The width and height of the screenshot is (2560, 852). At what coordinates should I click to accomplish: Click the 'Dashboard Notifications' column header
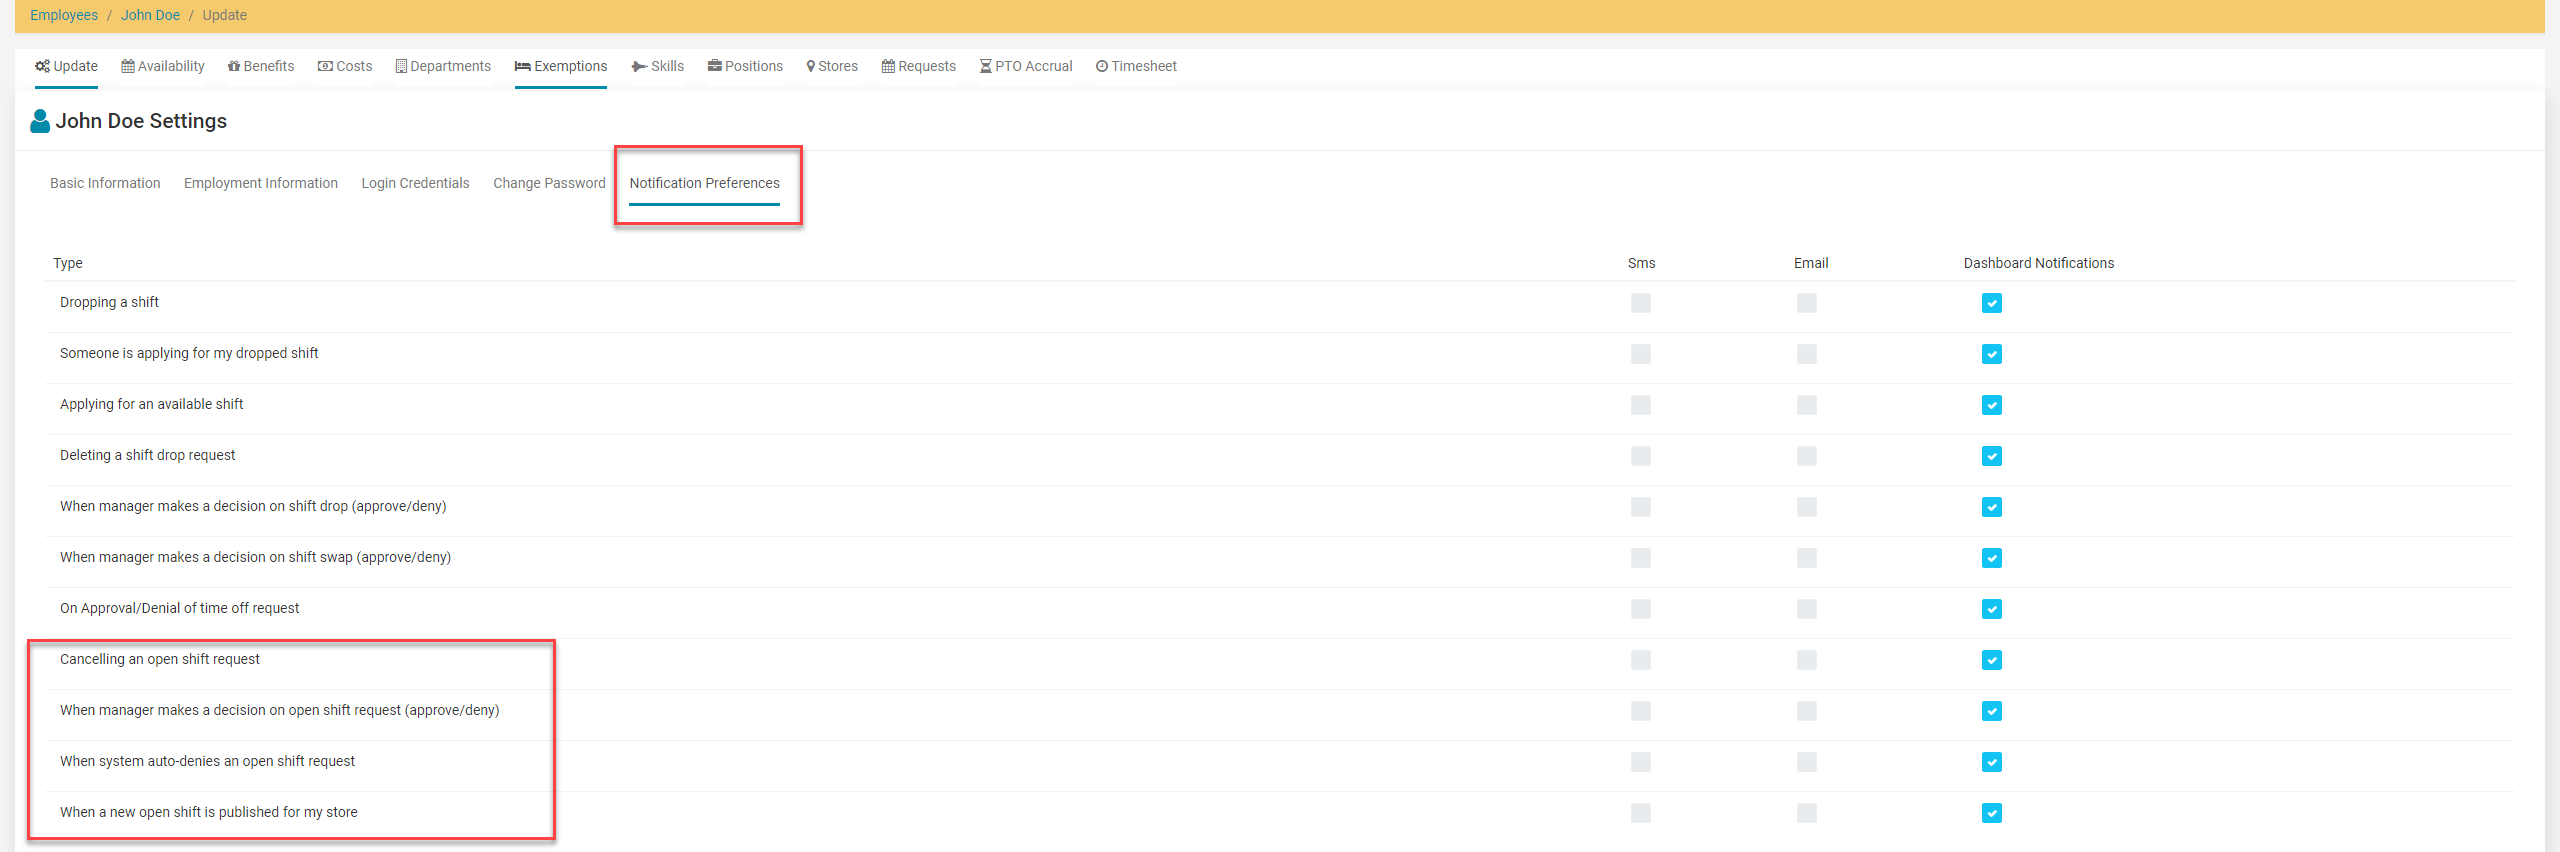pos(2038,263)
